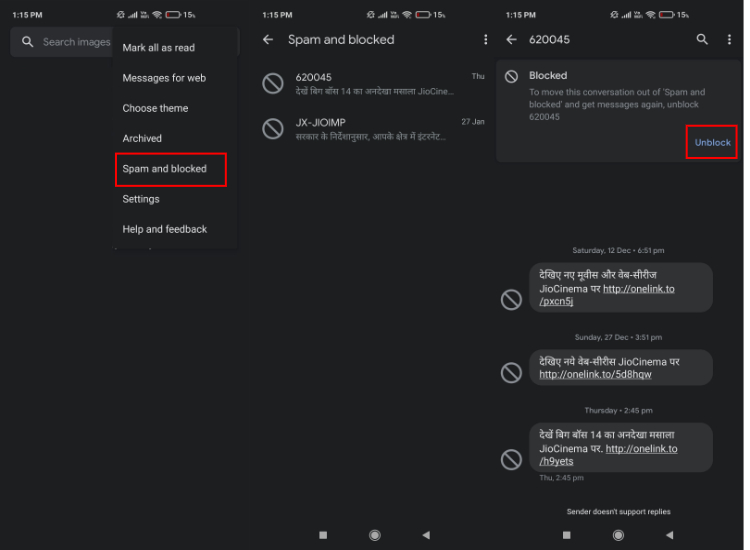Select Mark all as read menu entry
The height and width of the screenshot is (550, 750).
tap(158, 48)
